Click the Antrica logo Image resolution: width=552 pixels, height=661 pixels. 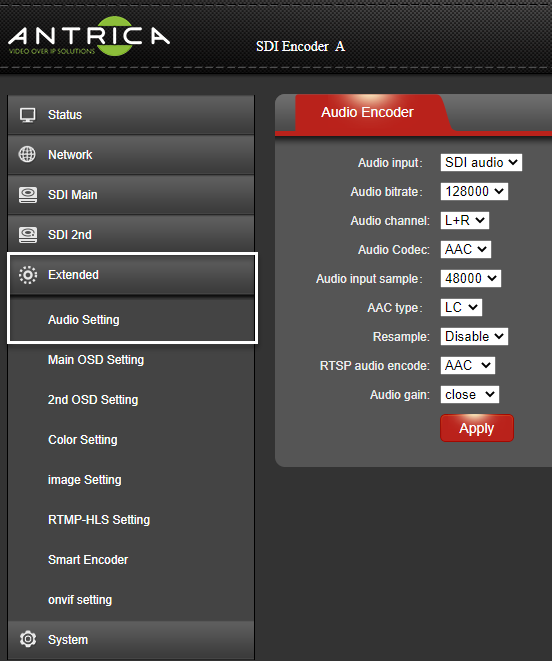[x=89, y=37]
